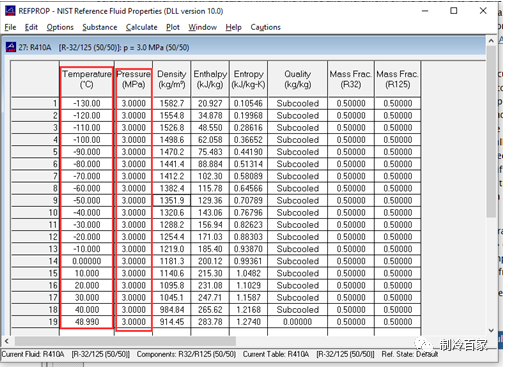Select row header number 1
Viewport: 508px width, 371px height.
(x=35, y=103)
